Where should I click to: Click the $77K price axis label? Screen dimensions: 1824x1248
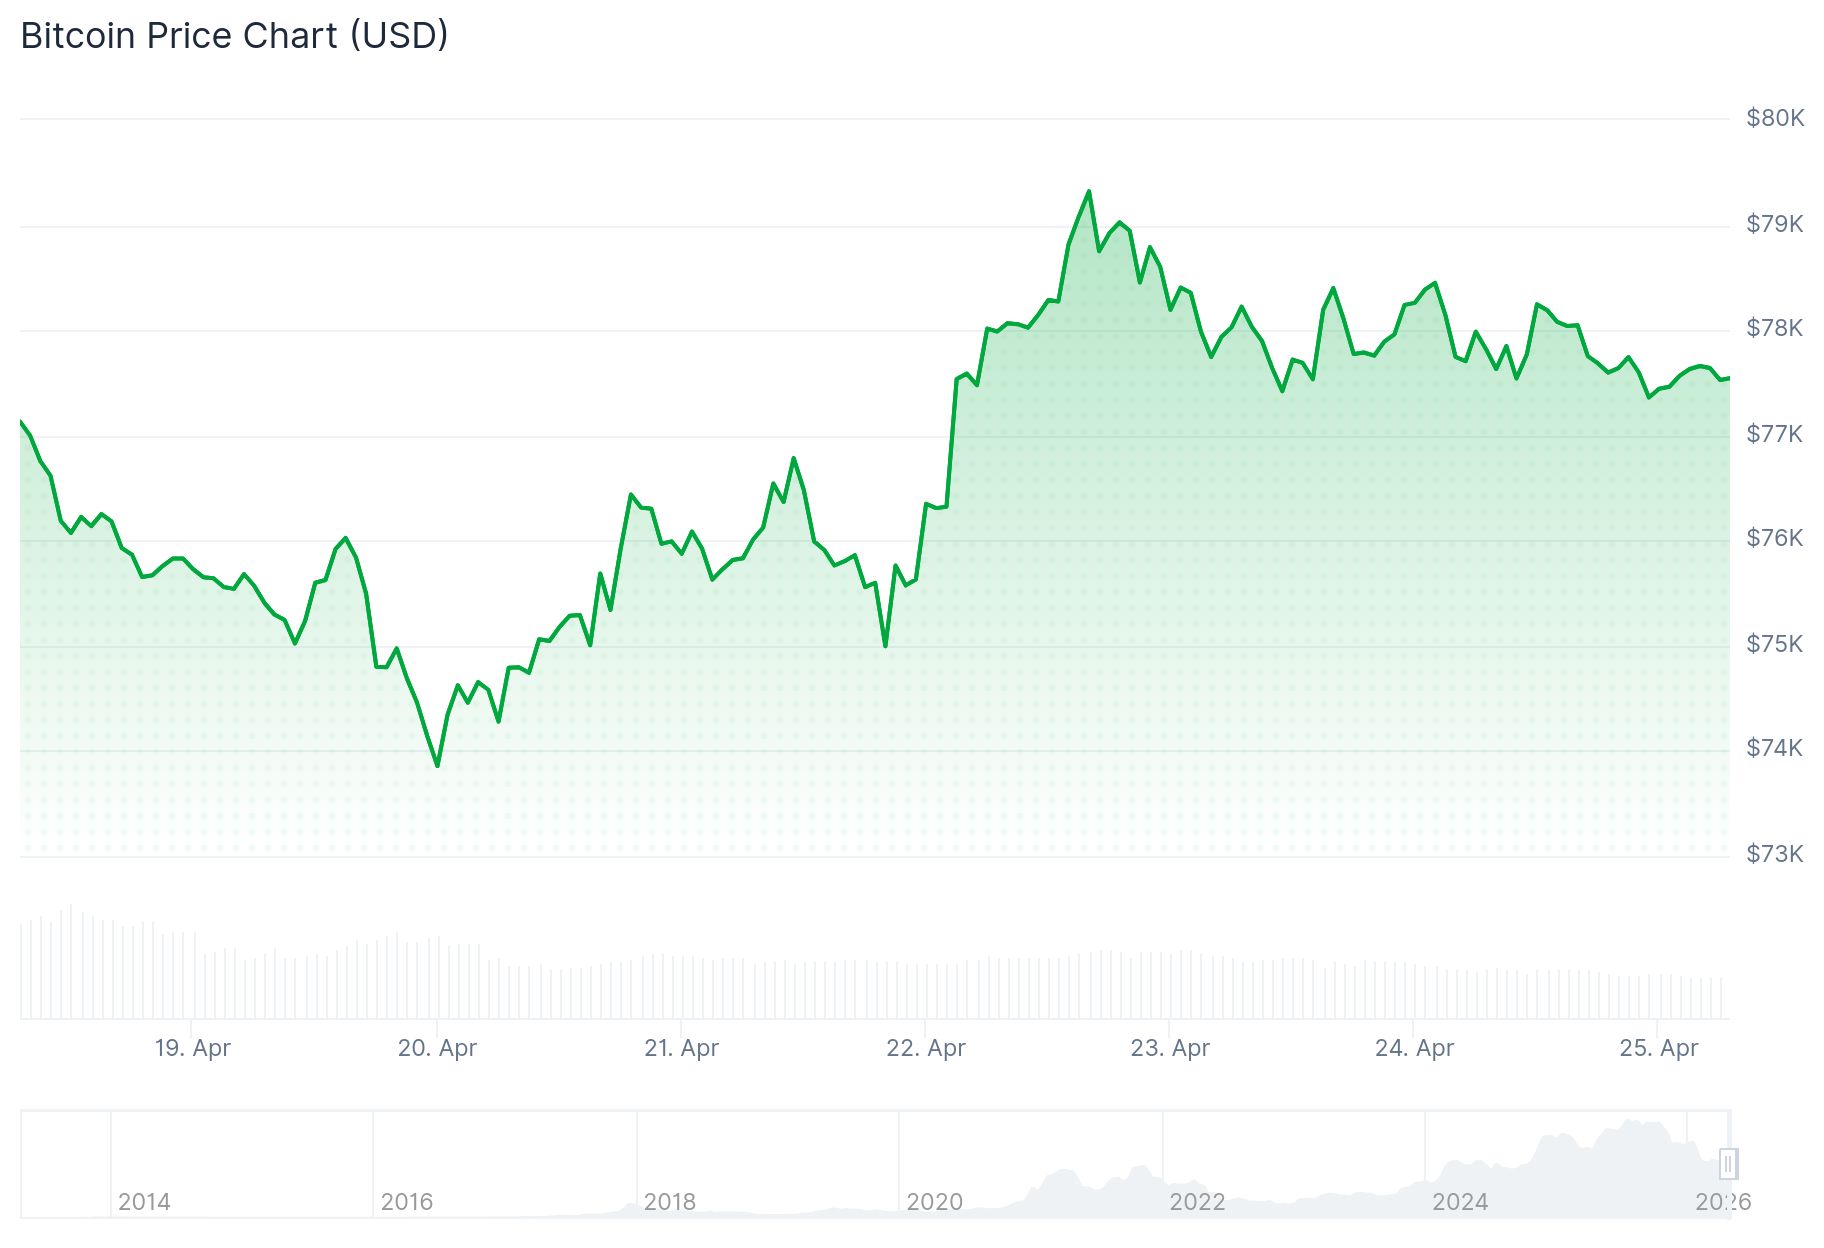(1775, 434)
